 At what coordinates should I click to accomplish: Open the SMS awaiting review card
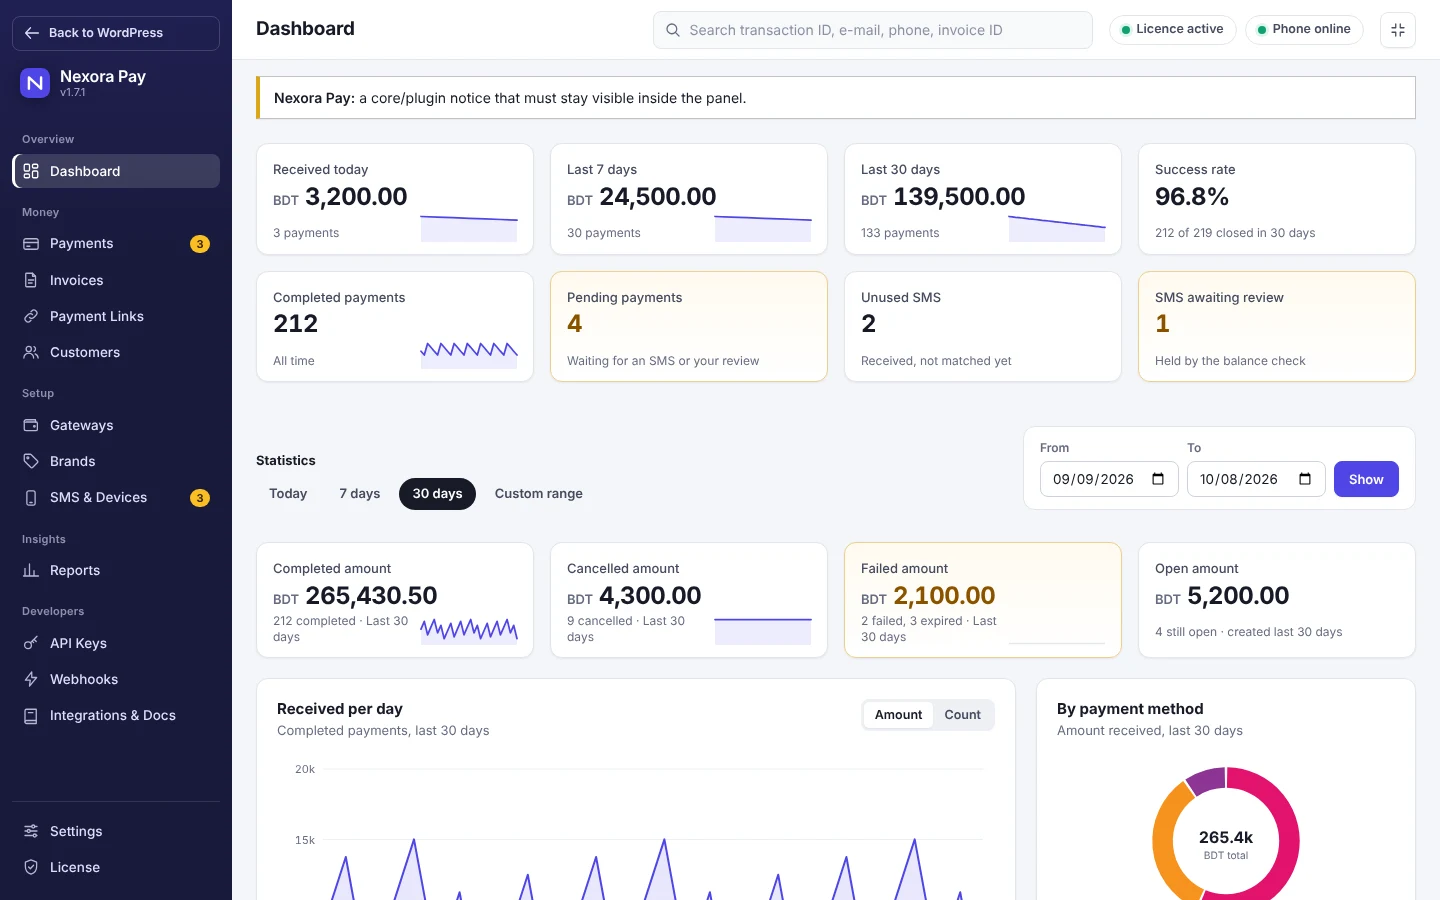1277,327
